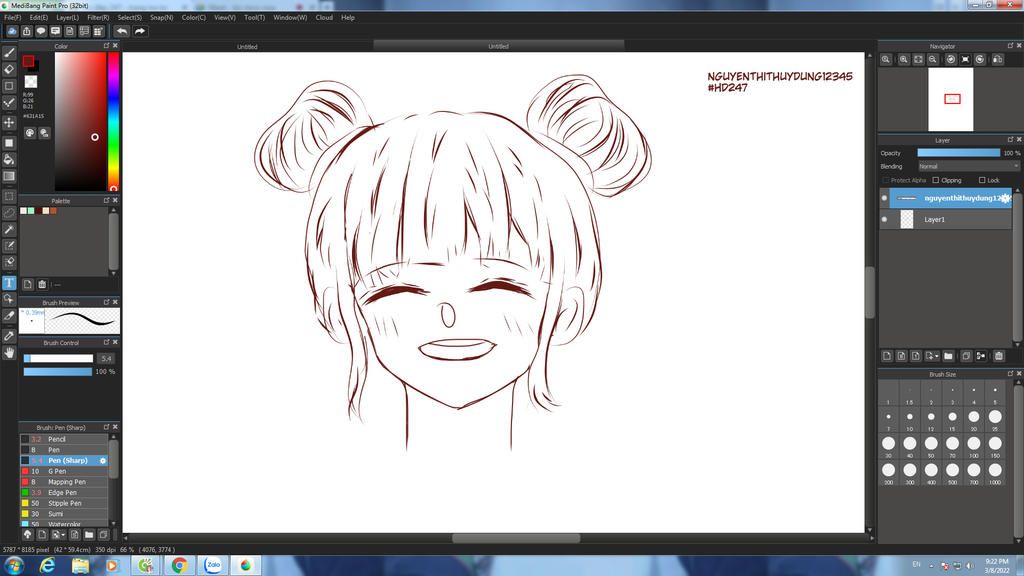This screenshot has width=1024, height=576.
Task: Click the brush size value field 5.4
Action: click(x=106, y=359)
